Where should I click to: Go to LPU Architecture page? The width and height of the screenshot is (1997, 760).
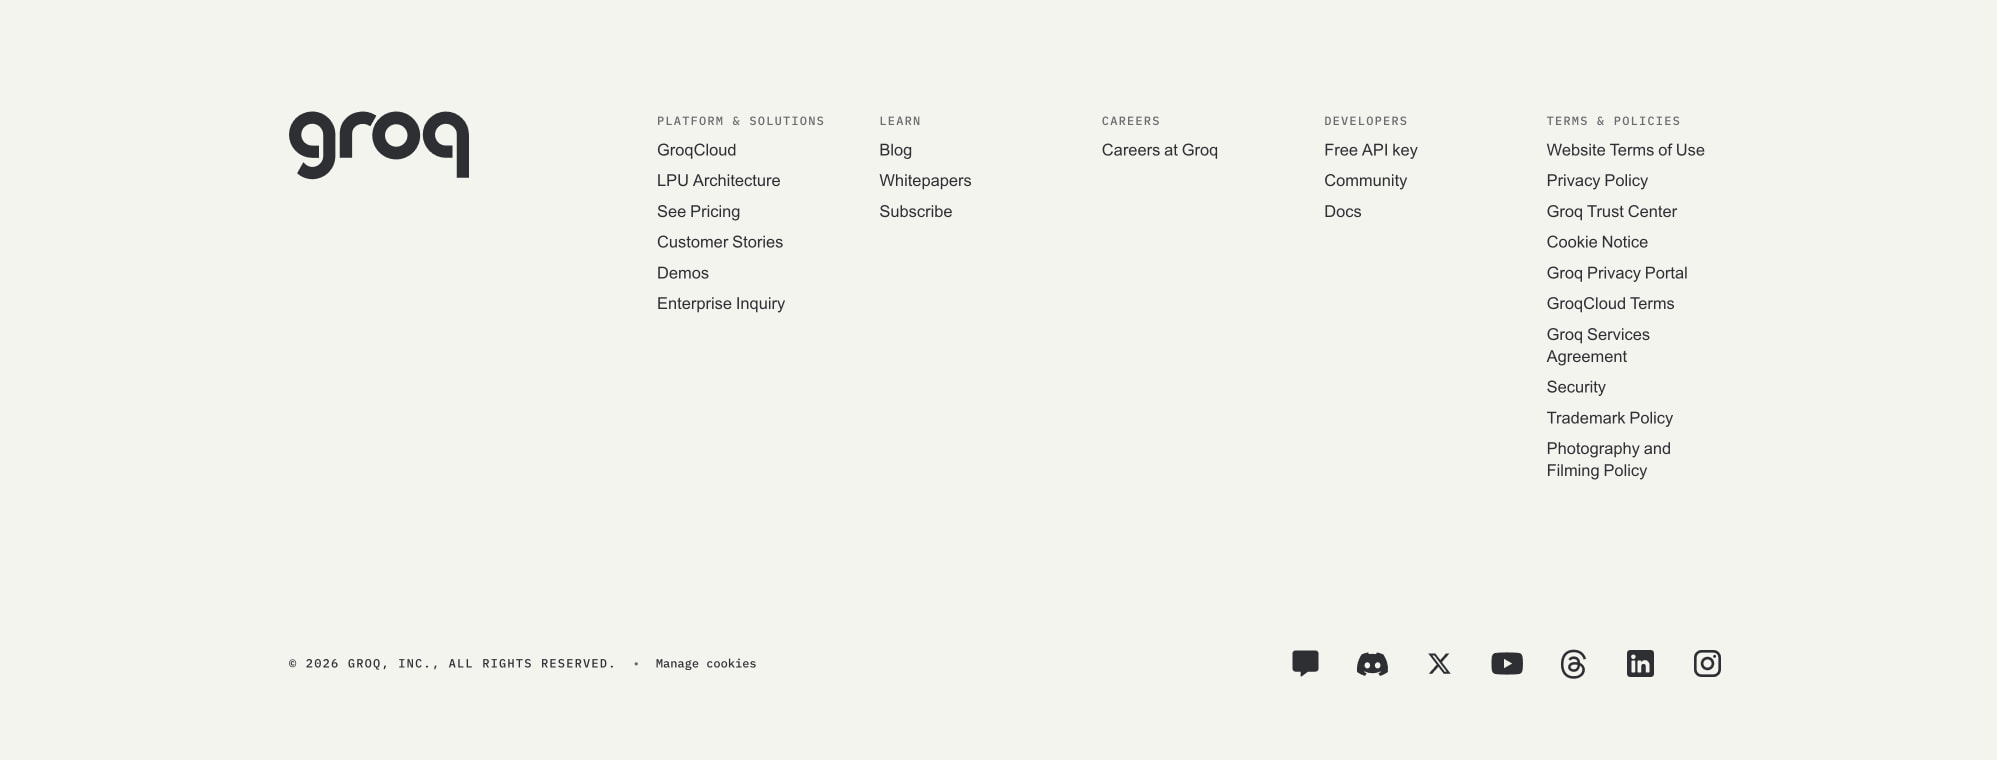[718, 181]
